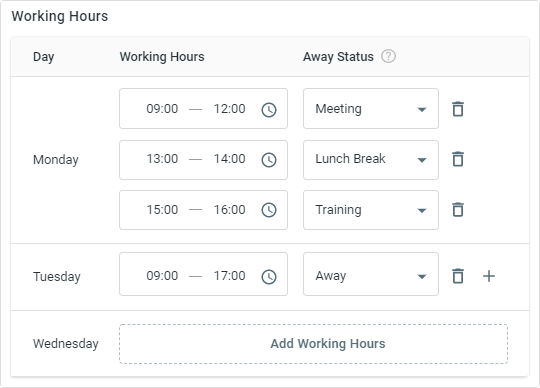Open the Away Status help icon
540x388 pixels.
388,56
